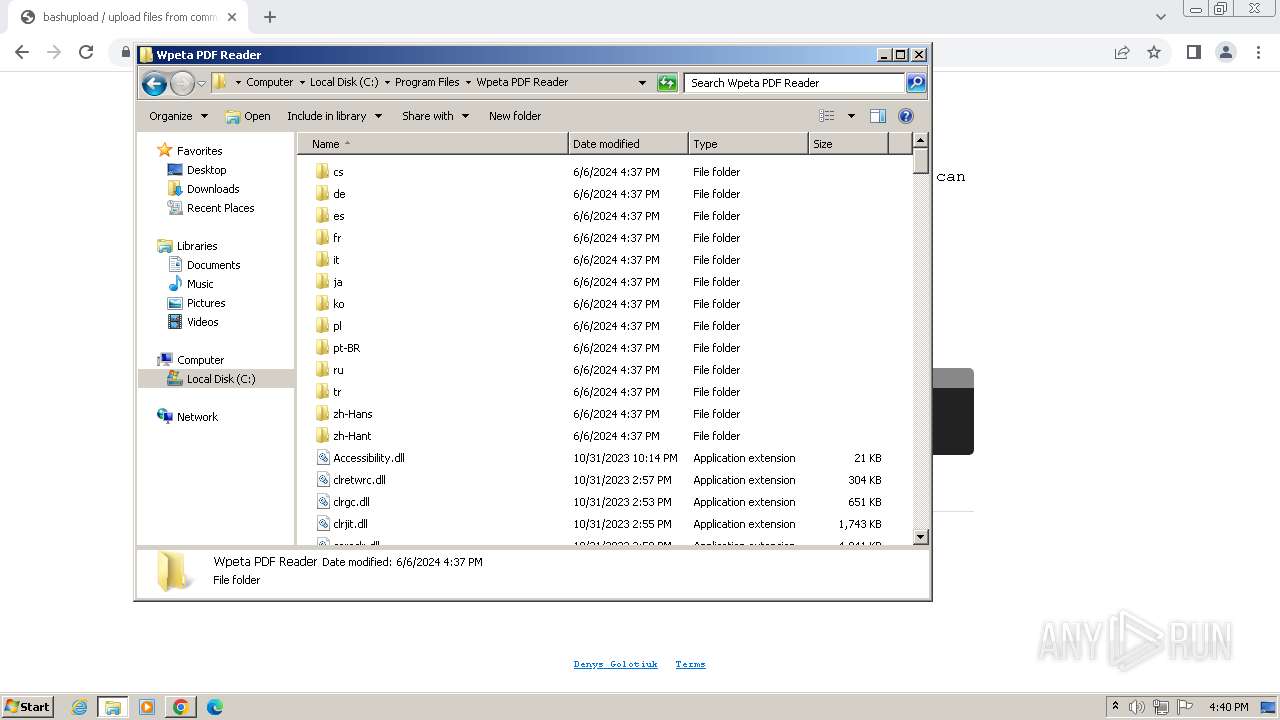
Task: Select Desktop under Favorites
Action: click(206, 170)
